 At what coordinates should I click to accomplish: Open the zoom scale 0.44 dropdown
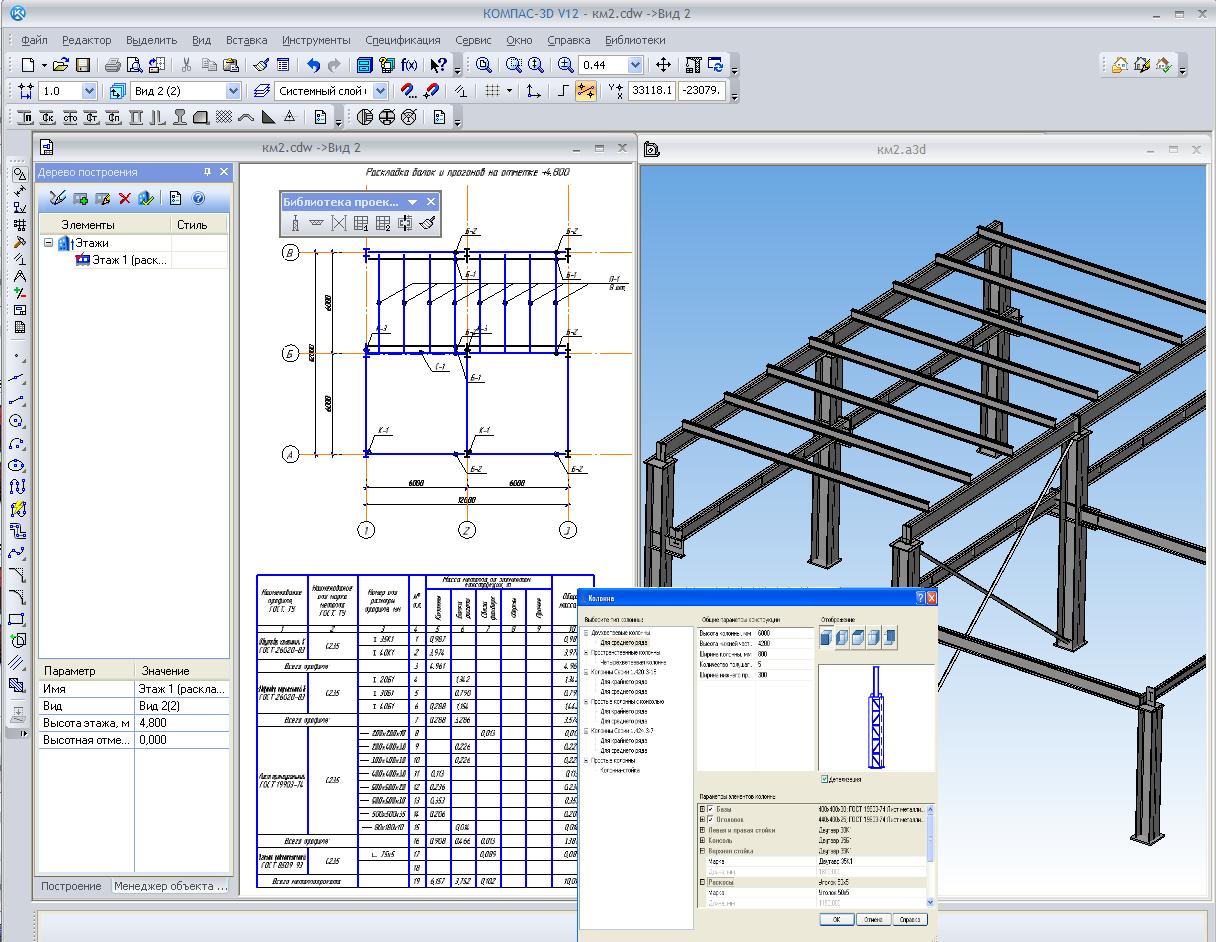[634, 65]
